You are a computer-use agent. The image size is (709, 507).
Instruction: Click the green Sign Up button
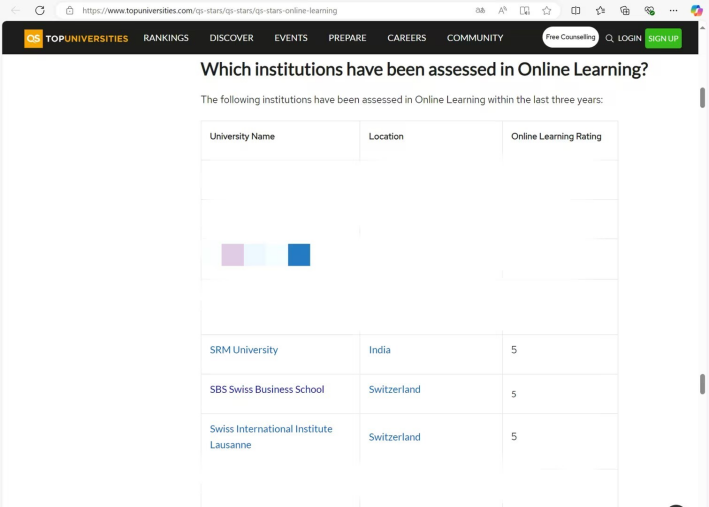coord(663,38)
